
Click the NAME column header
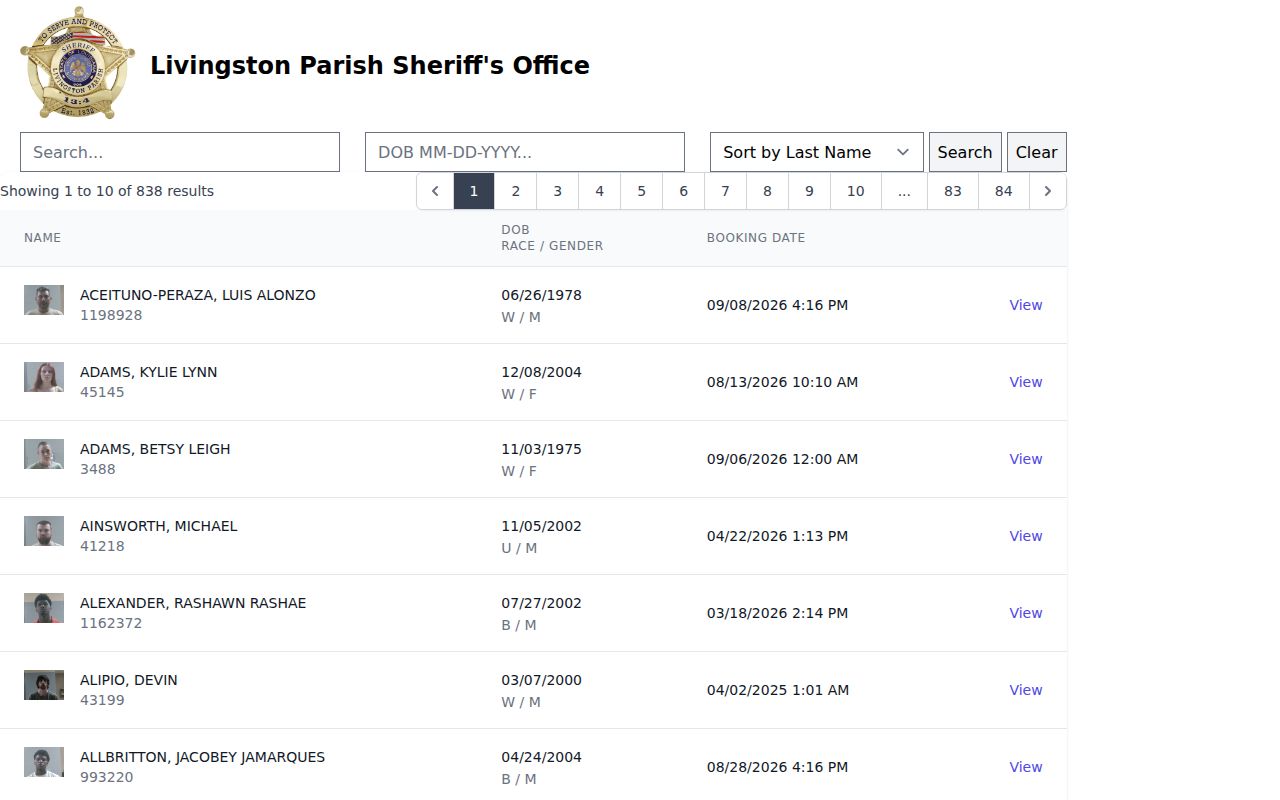click(x=43, y=238)
